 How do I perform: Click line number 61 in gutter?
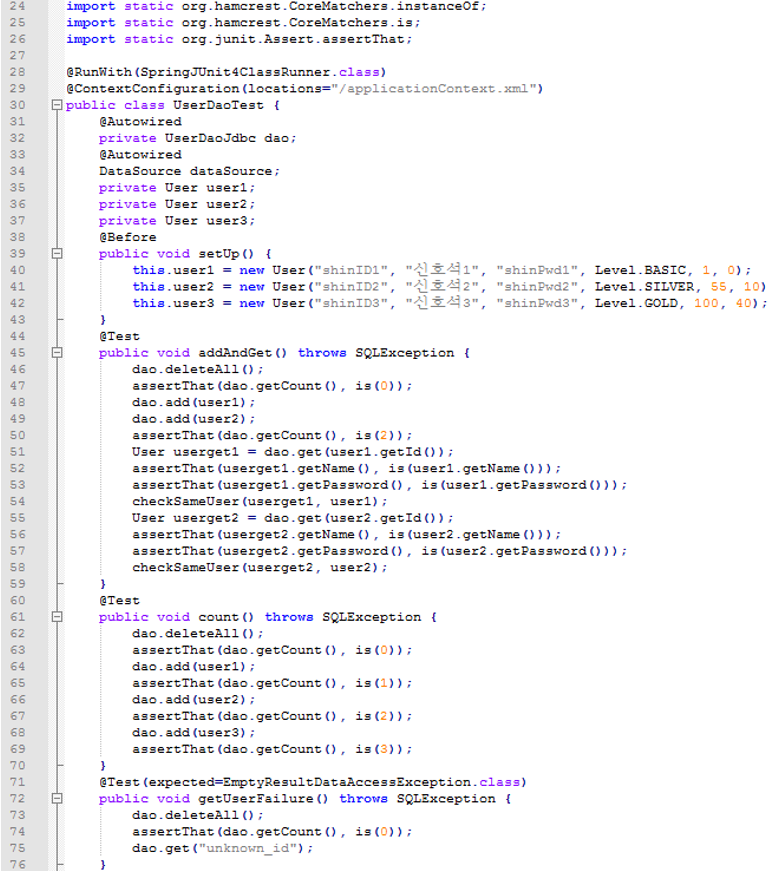[17, 617]
